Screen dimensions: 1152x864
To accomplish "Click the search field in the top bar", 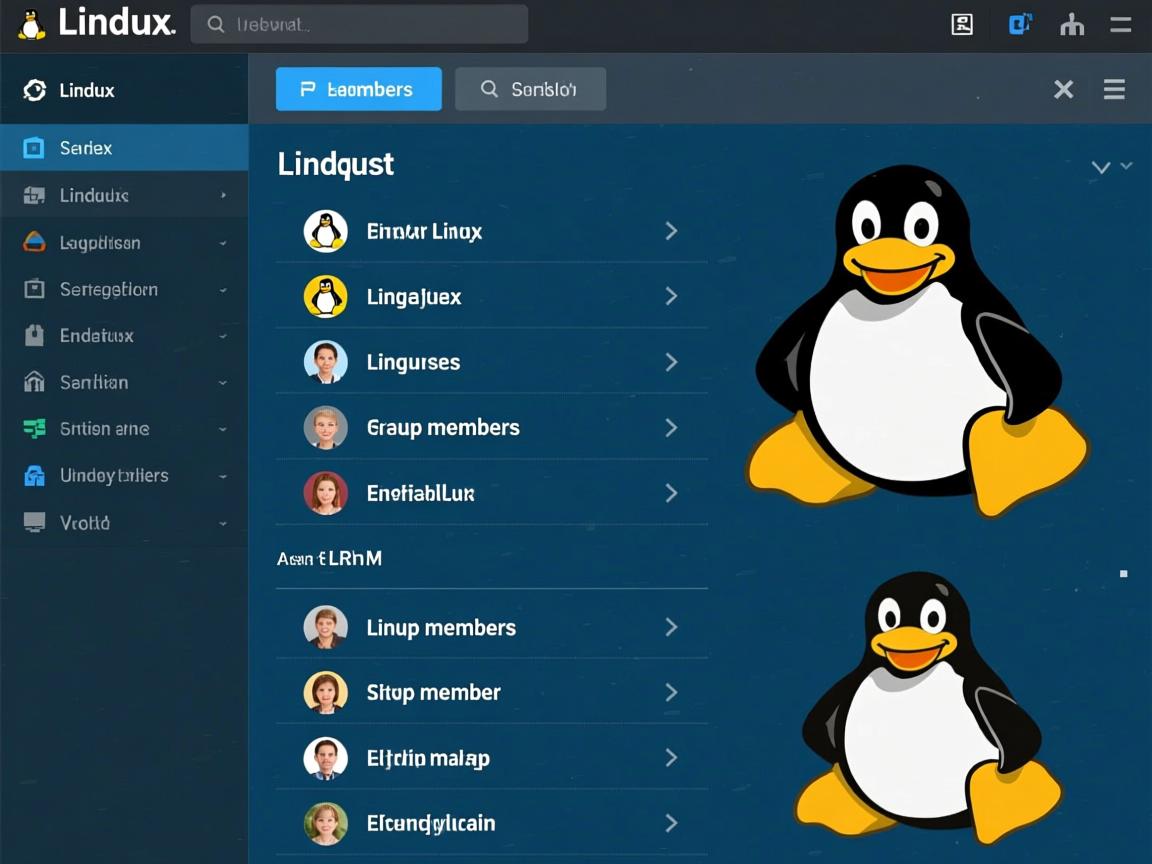I will 358,24.
